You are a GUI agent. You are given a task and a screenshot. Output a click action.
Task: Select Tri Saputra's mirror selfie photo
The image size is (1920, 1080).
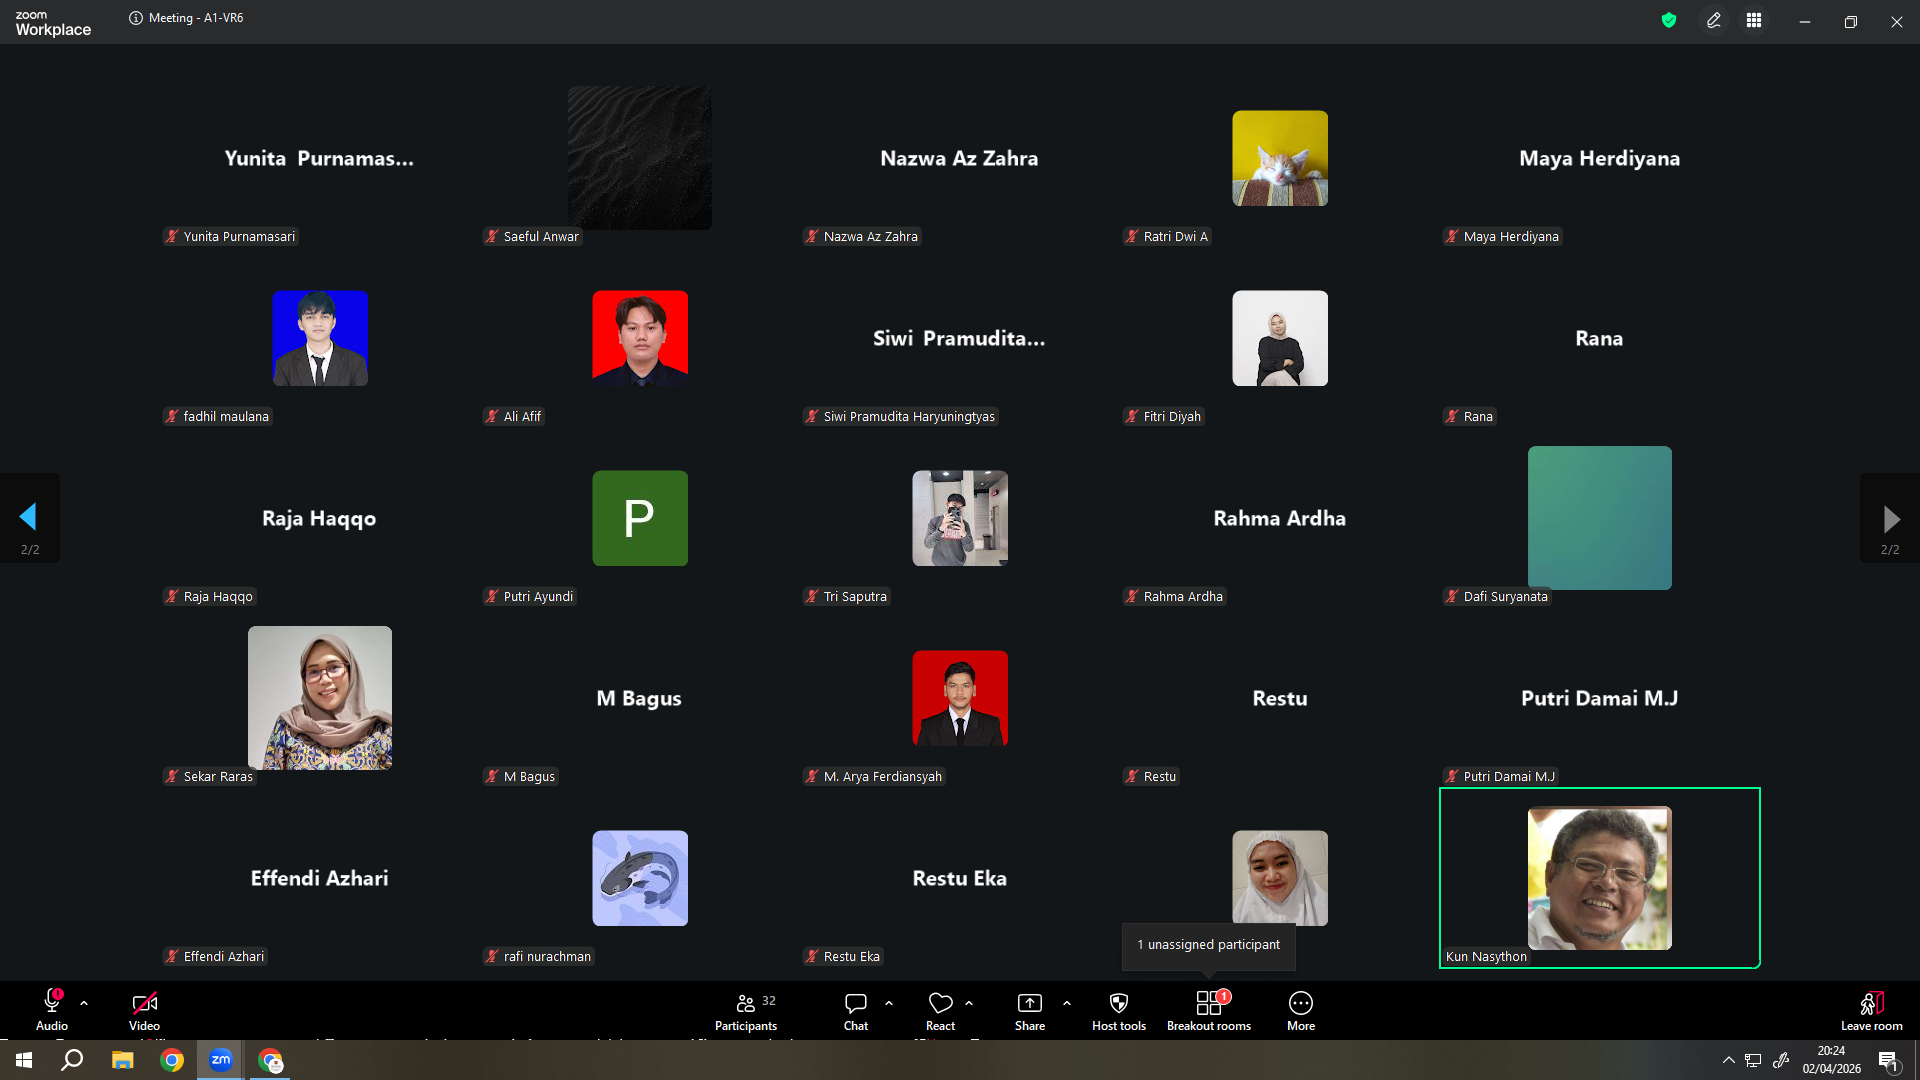[x=960, y=518]
